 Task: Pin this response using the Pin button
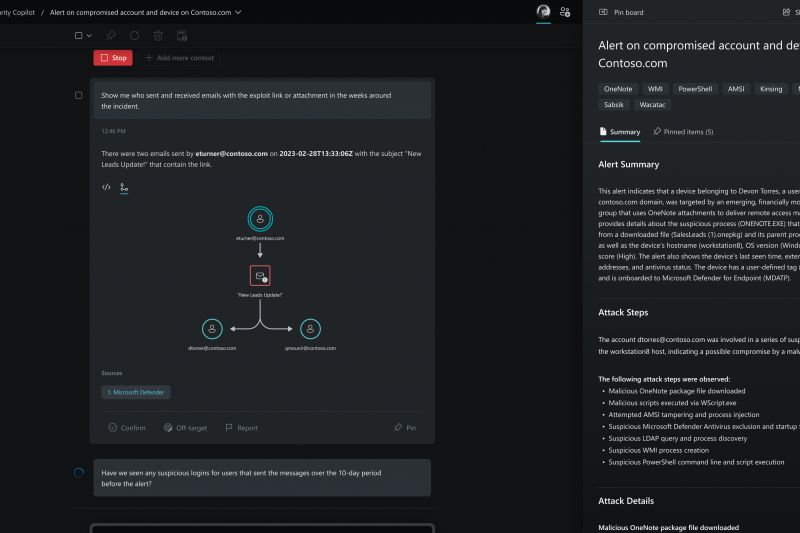click(405, 428)
